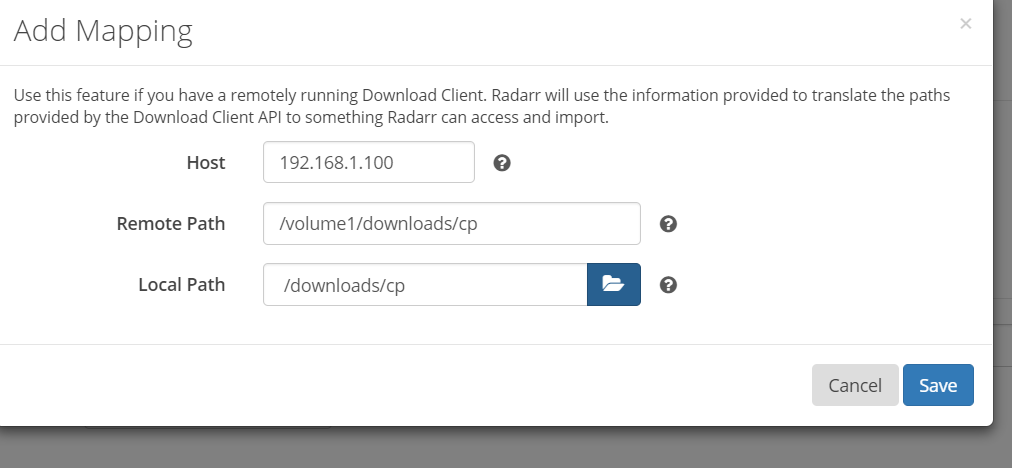Close the Add Mapping dialog with X
The image size is (1012, 468).
966,24
